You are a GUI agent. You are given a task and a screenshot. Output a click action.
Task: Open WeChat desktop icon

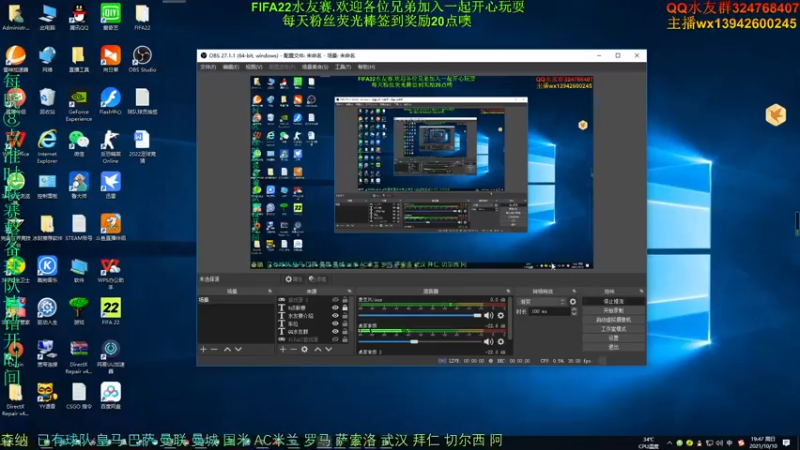point(79,143)
